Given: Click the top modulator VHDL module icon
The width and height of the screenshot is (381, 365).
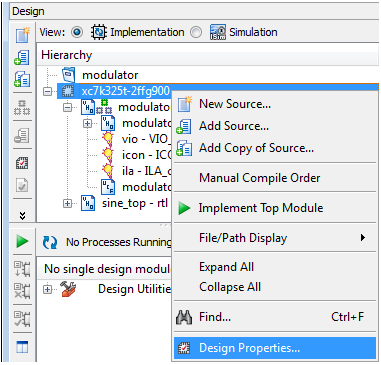Looking at the screenshot, I should click(x=88, y=107).
